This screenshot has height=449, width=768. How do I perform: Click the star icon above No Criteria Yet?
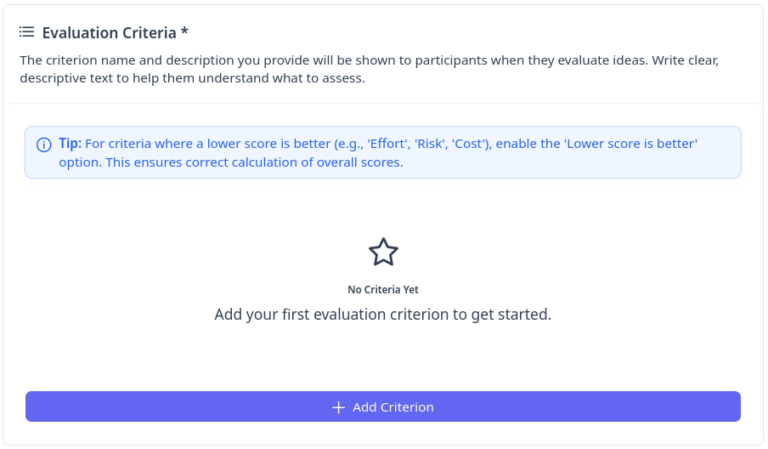pos(383,252)
